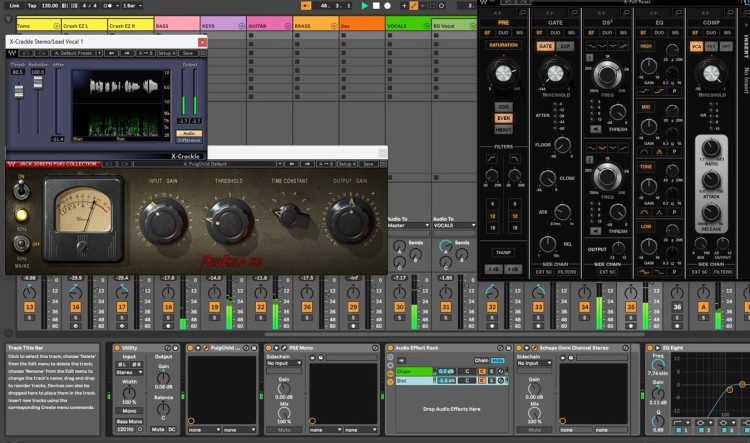Click the Tap tempo button
This screenshot has height=443, width=750.
[32, 6]
